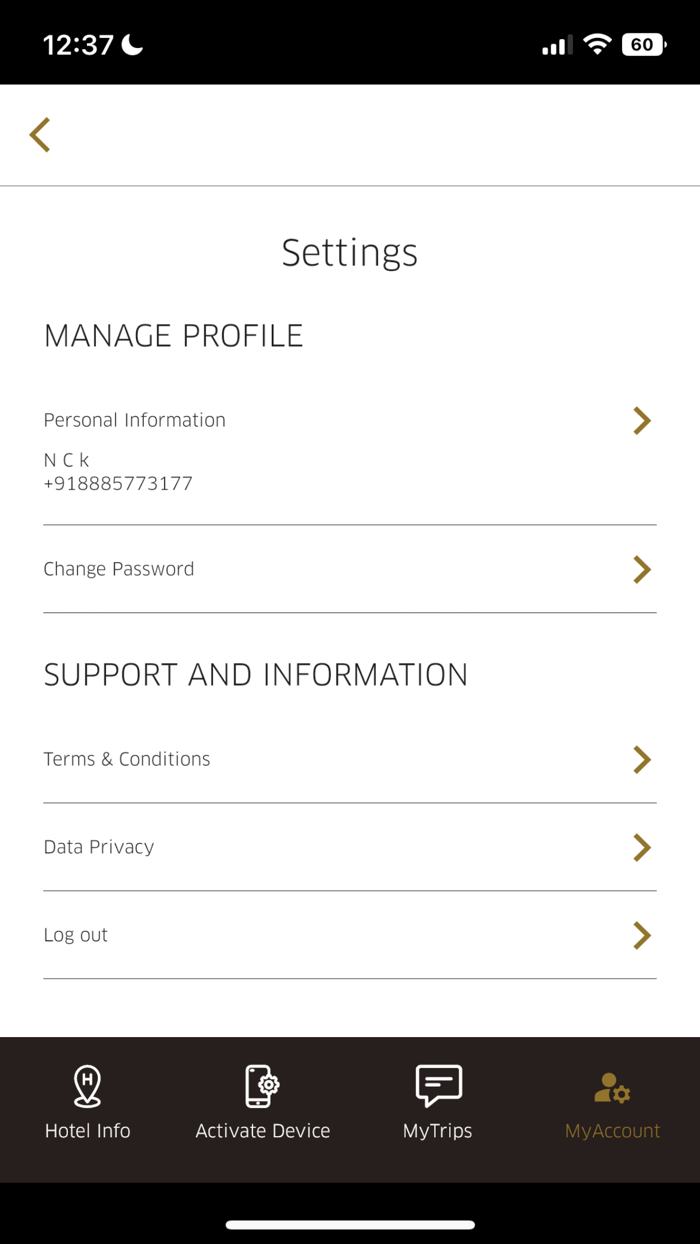Image resolution: width=700 pixels, height=1244 pixels.
Task: Switch to the MyTrips tab label
Action: pos(438,1131)
